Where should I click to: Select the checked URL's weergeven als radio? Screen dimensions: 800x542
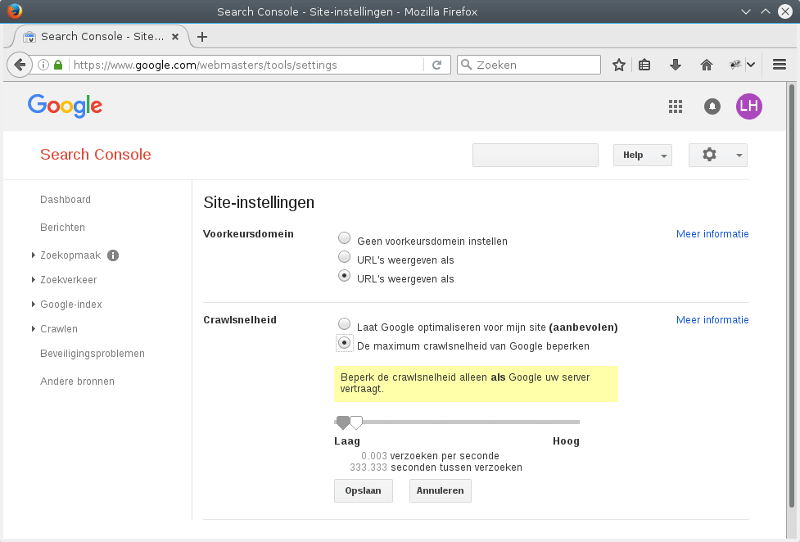344,276
